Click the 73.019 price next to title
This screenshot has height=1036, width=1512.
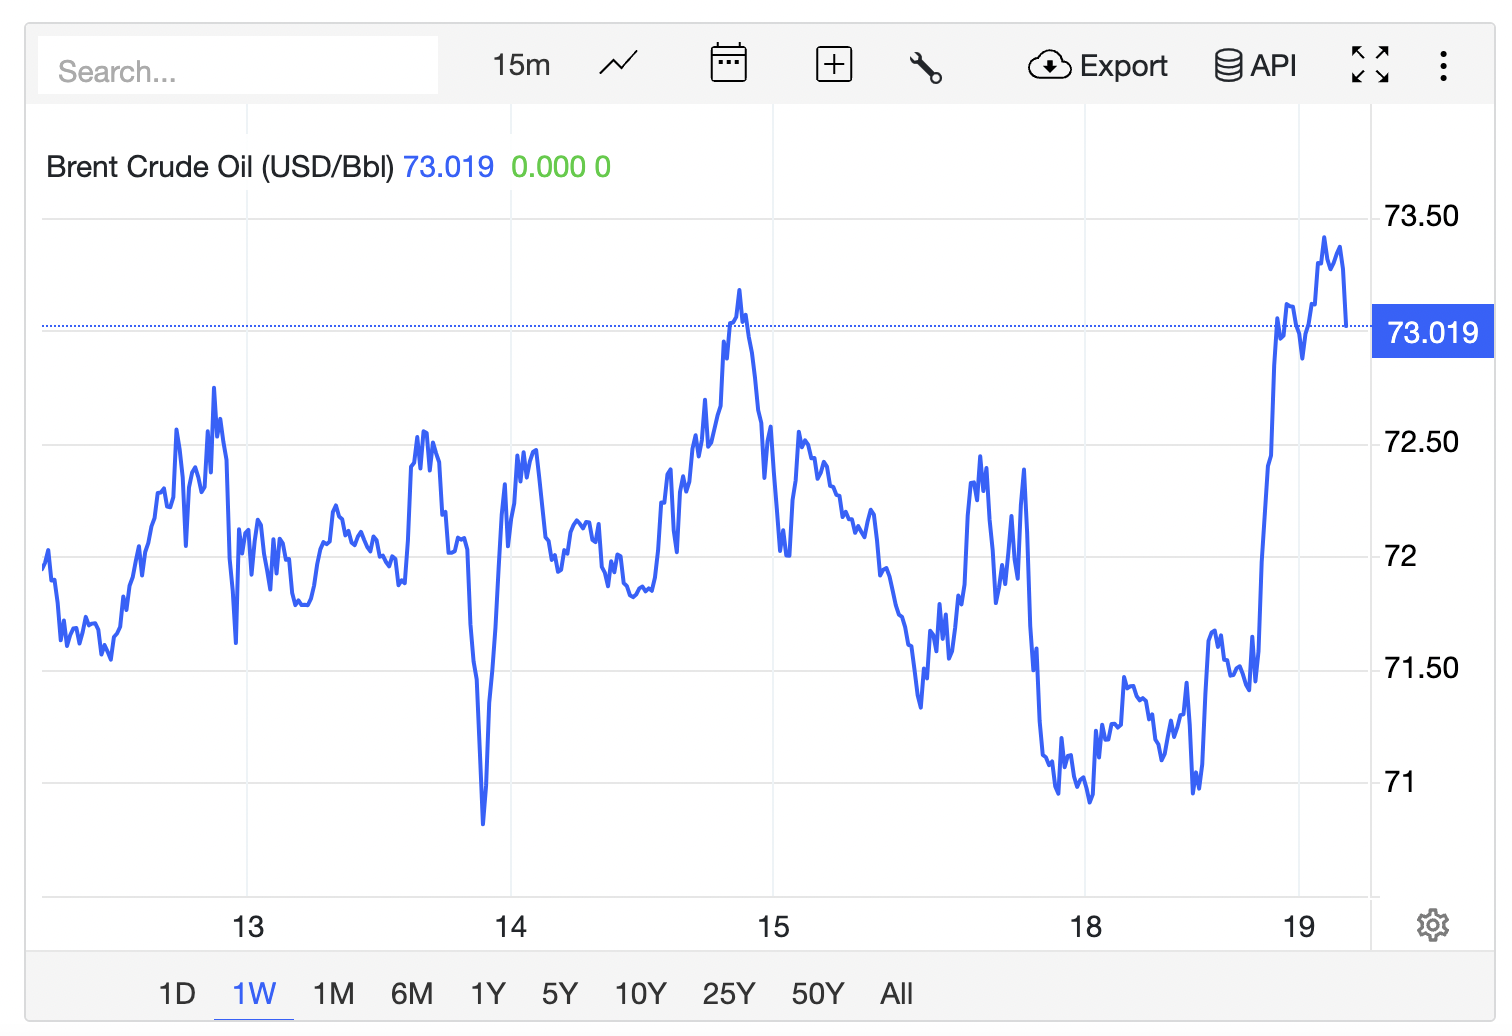pyautogui.click(x=448, y=167)
